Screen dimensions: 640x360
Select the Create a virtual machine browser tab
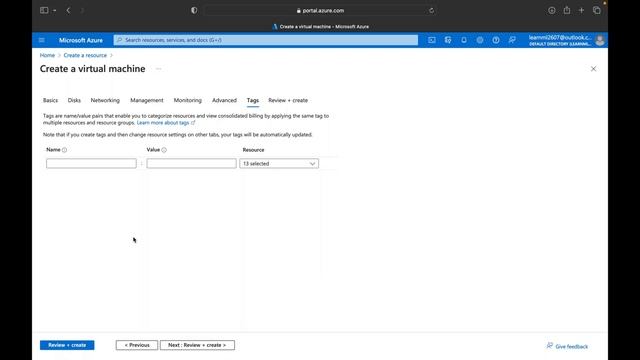click(320, 27)
